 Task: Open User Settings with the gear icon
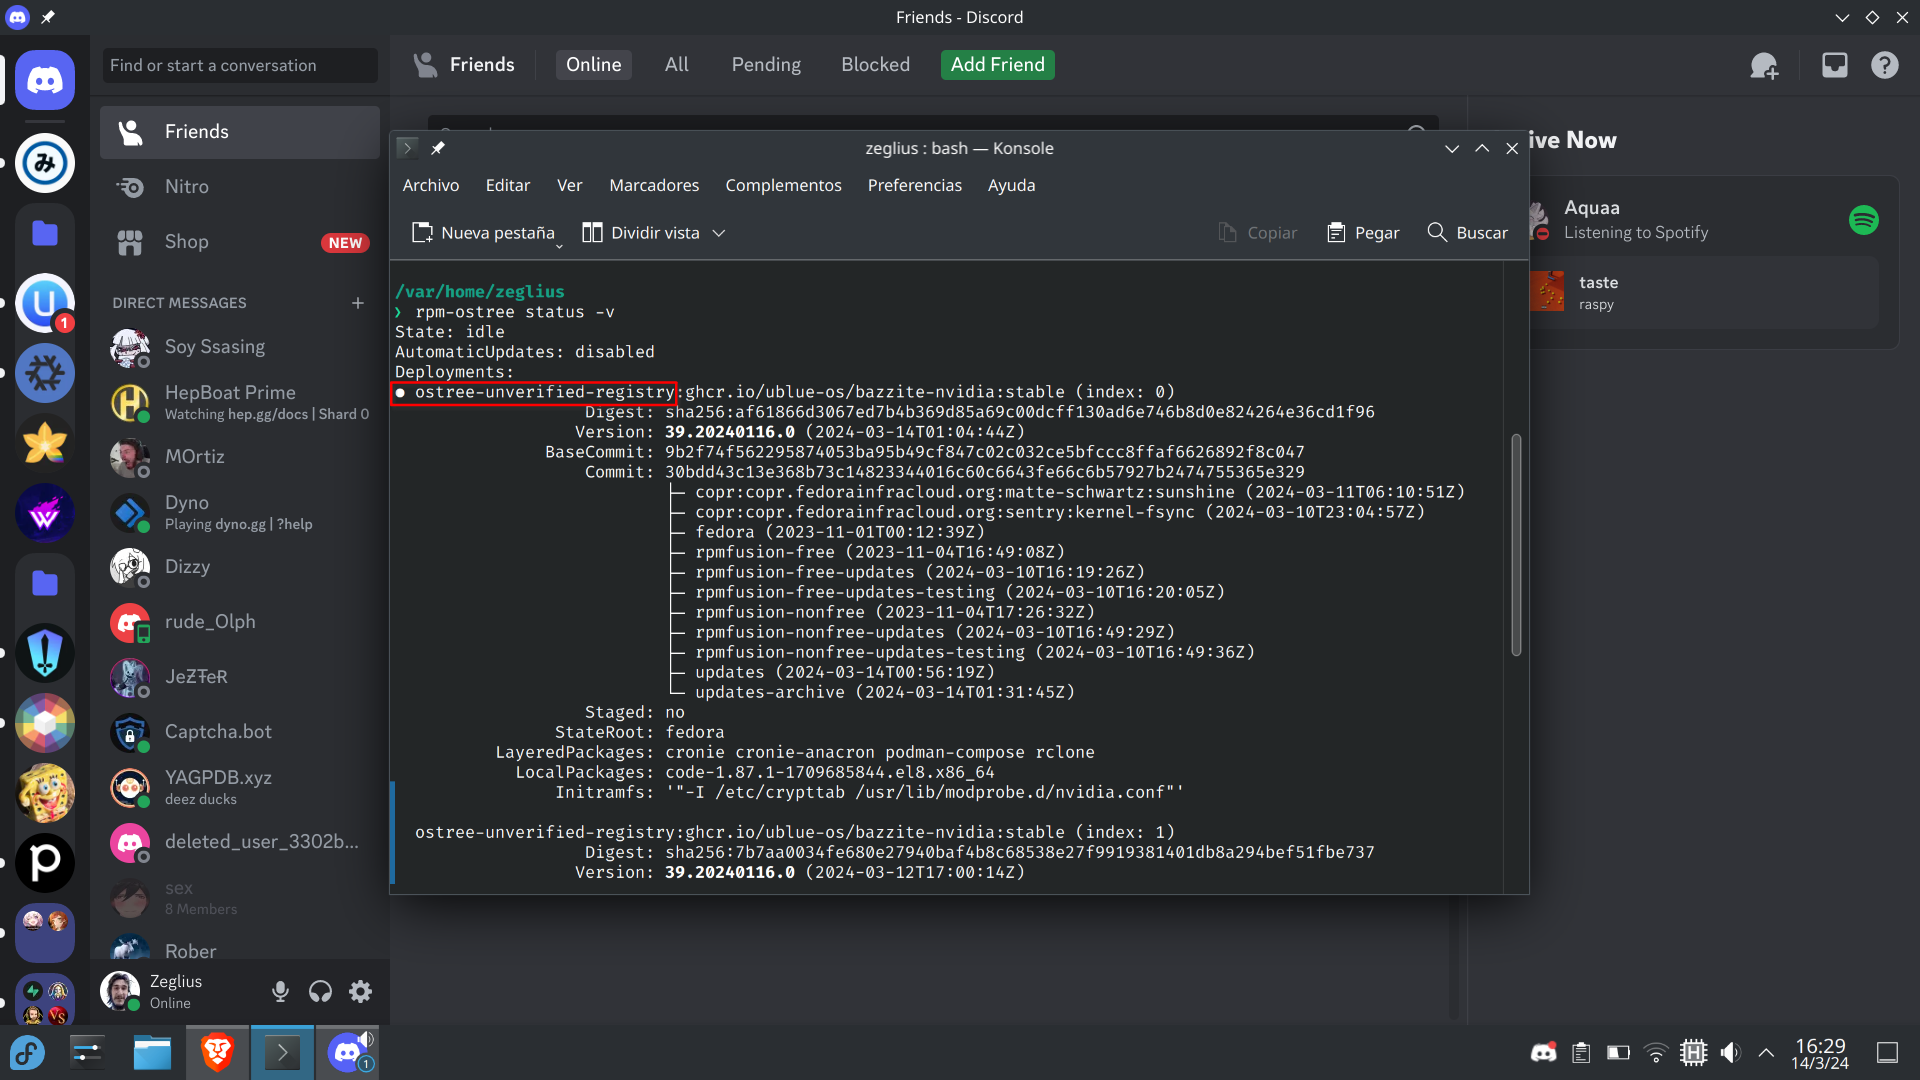click(360, 991)
